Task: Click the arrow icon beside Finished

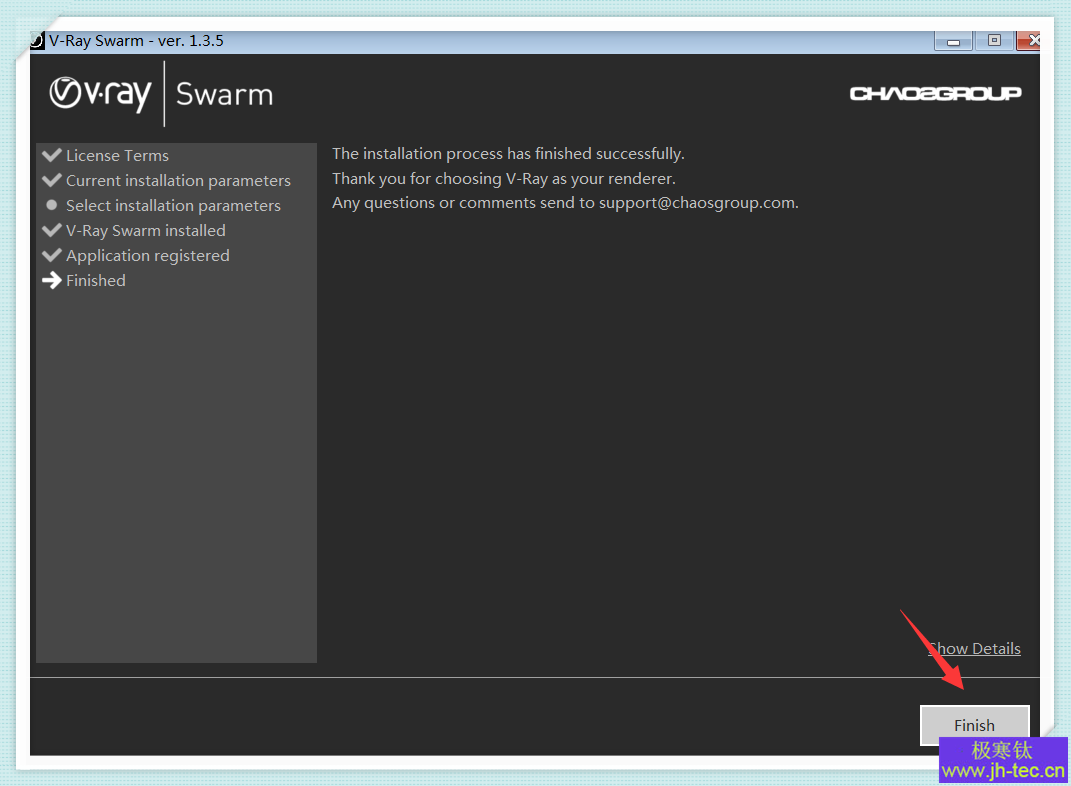Action: click(52, 280)
